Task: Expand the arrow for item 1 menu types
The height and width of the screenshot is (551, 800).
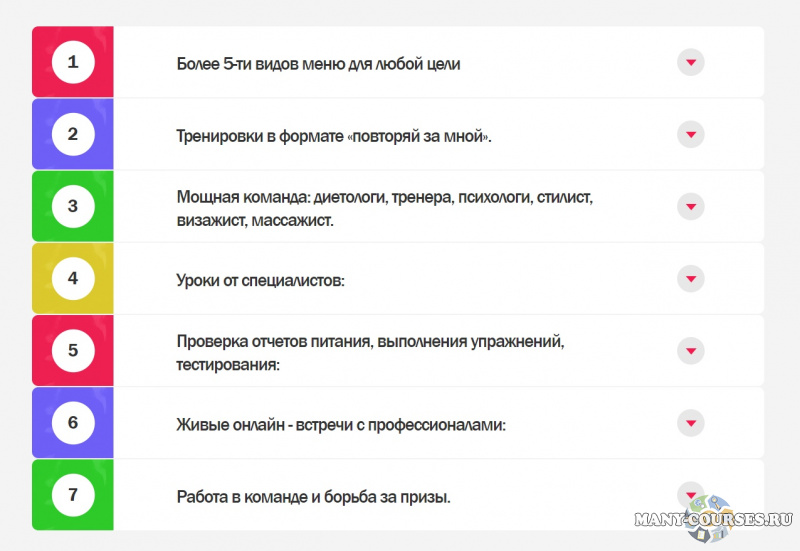Action: [x=690, y=62]
